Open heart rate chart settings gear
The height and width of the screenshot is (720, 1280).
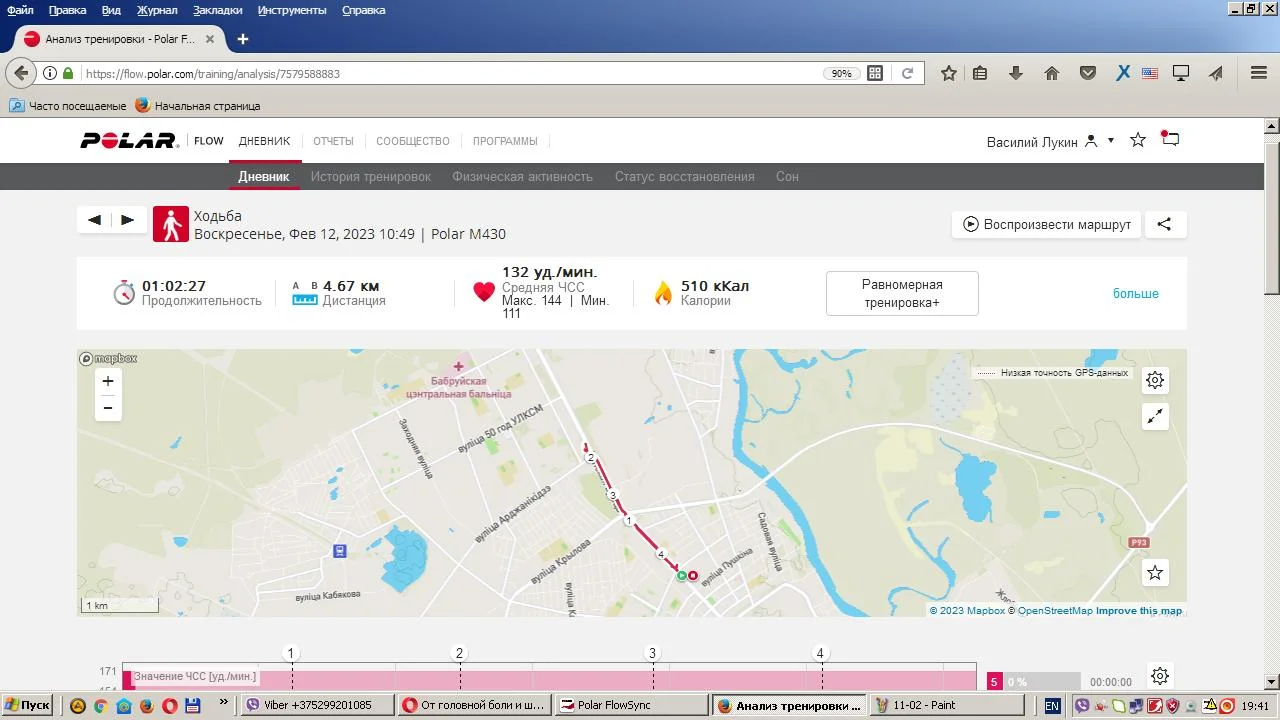1159,677
